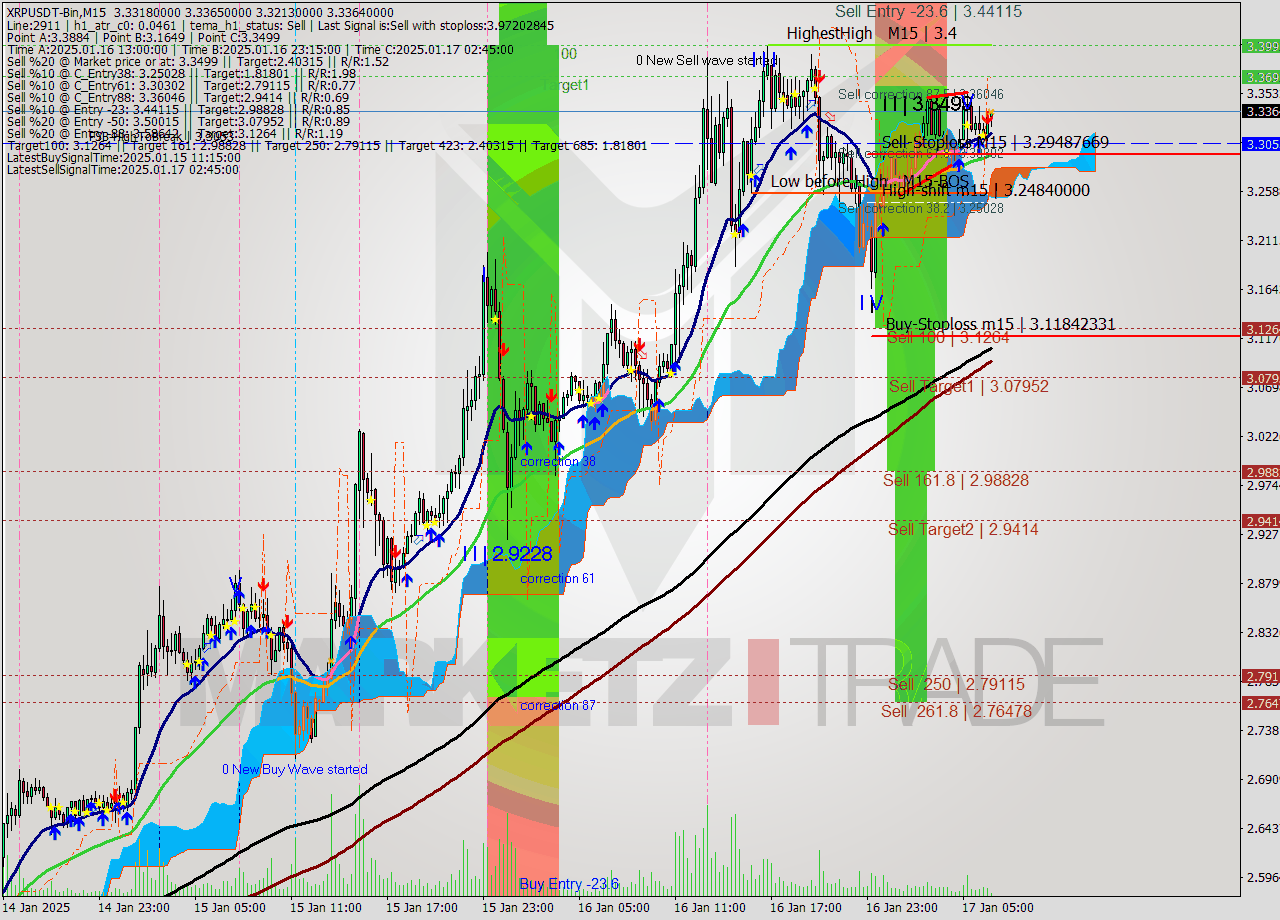Click 'Sell %20 @ Entry -50: 3.50015' line
The height and width of the screenshot is (920, 1280).
(178, 121)
